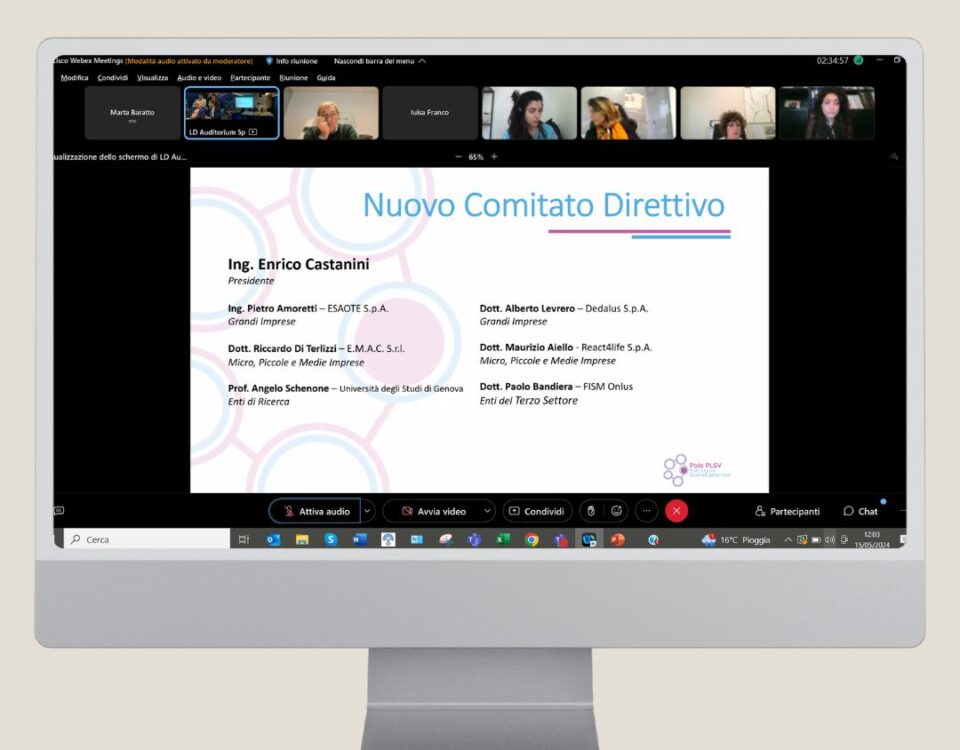This screenshot has height=750, width=960.
Task: Click the name Ing. Enrico Castanini
Action: (298, 264)
